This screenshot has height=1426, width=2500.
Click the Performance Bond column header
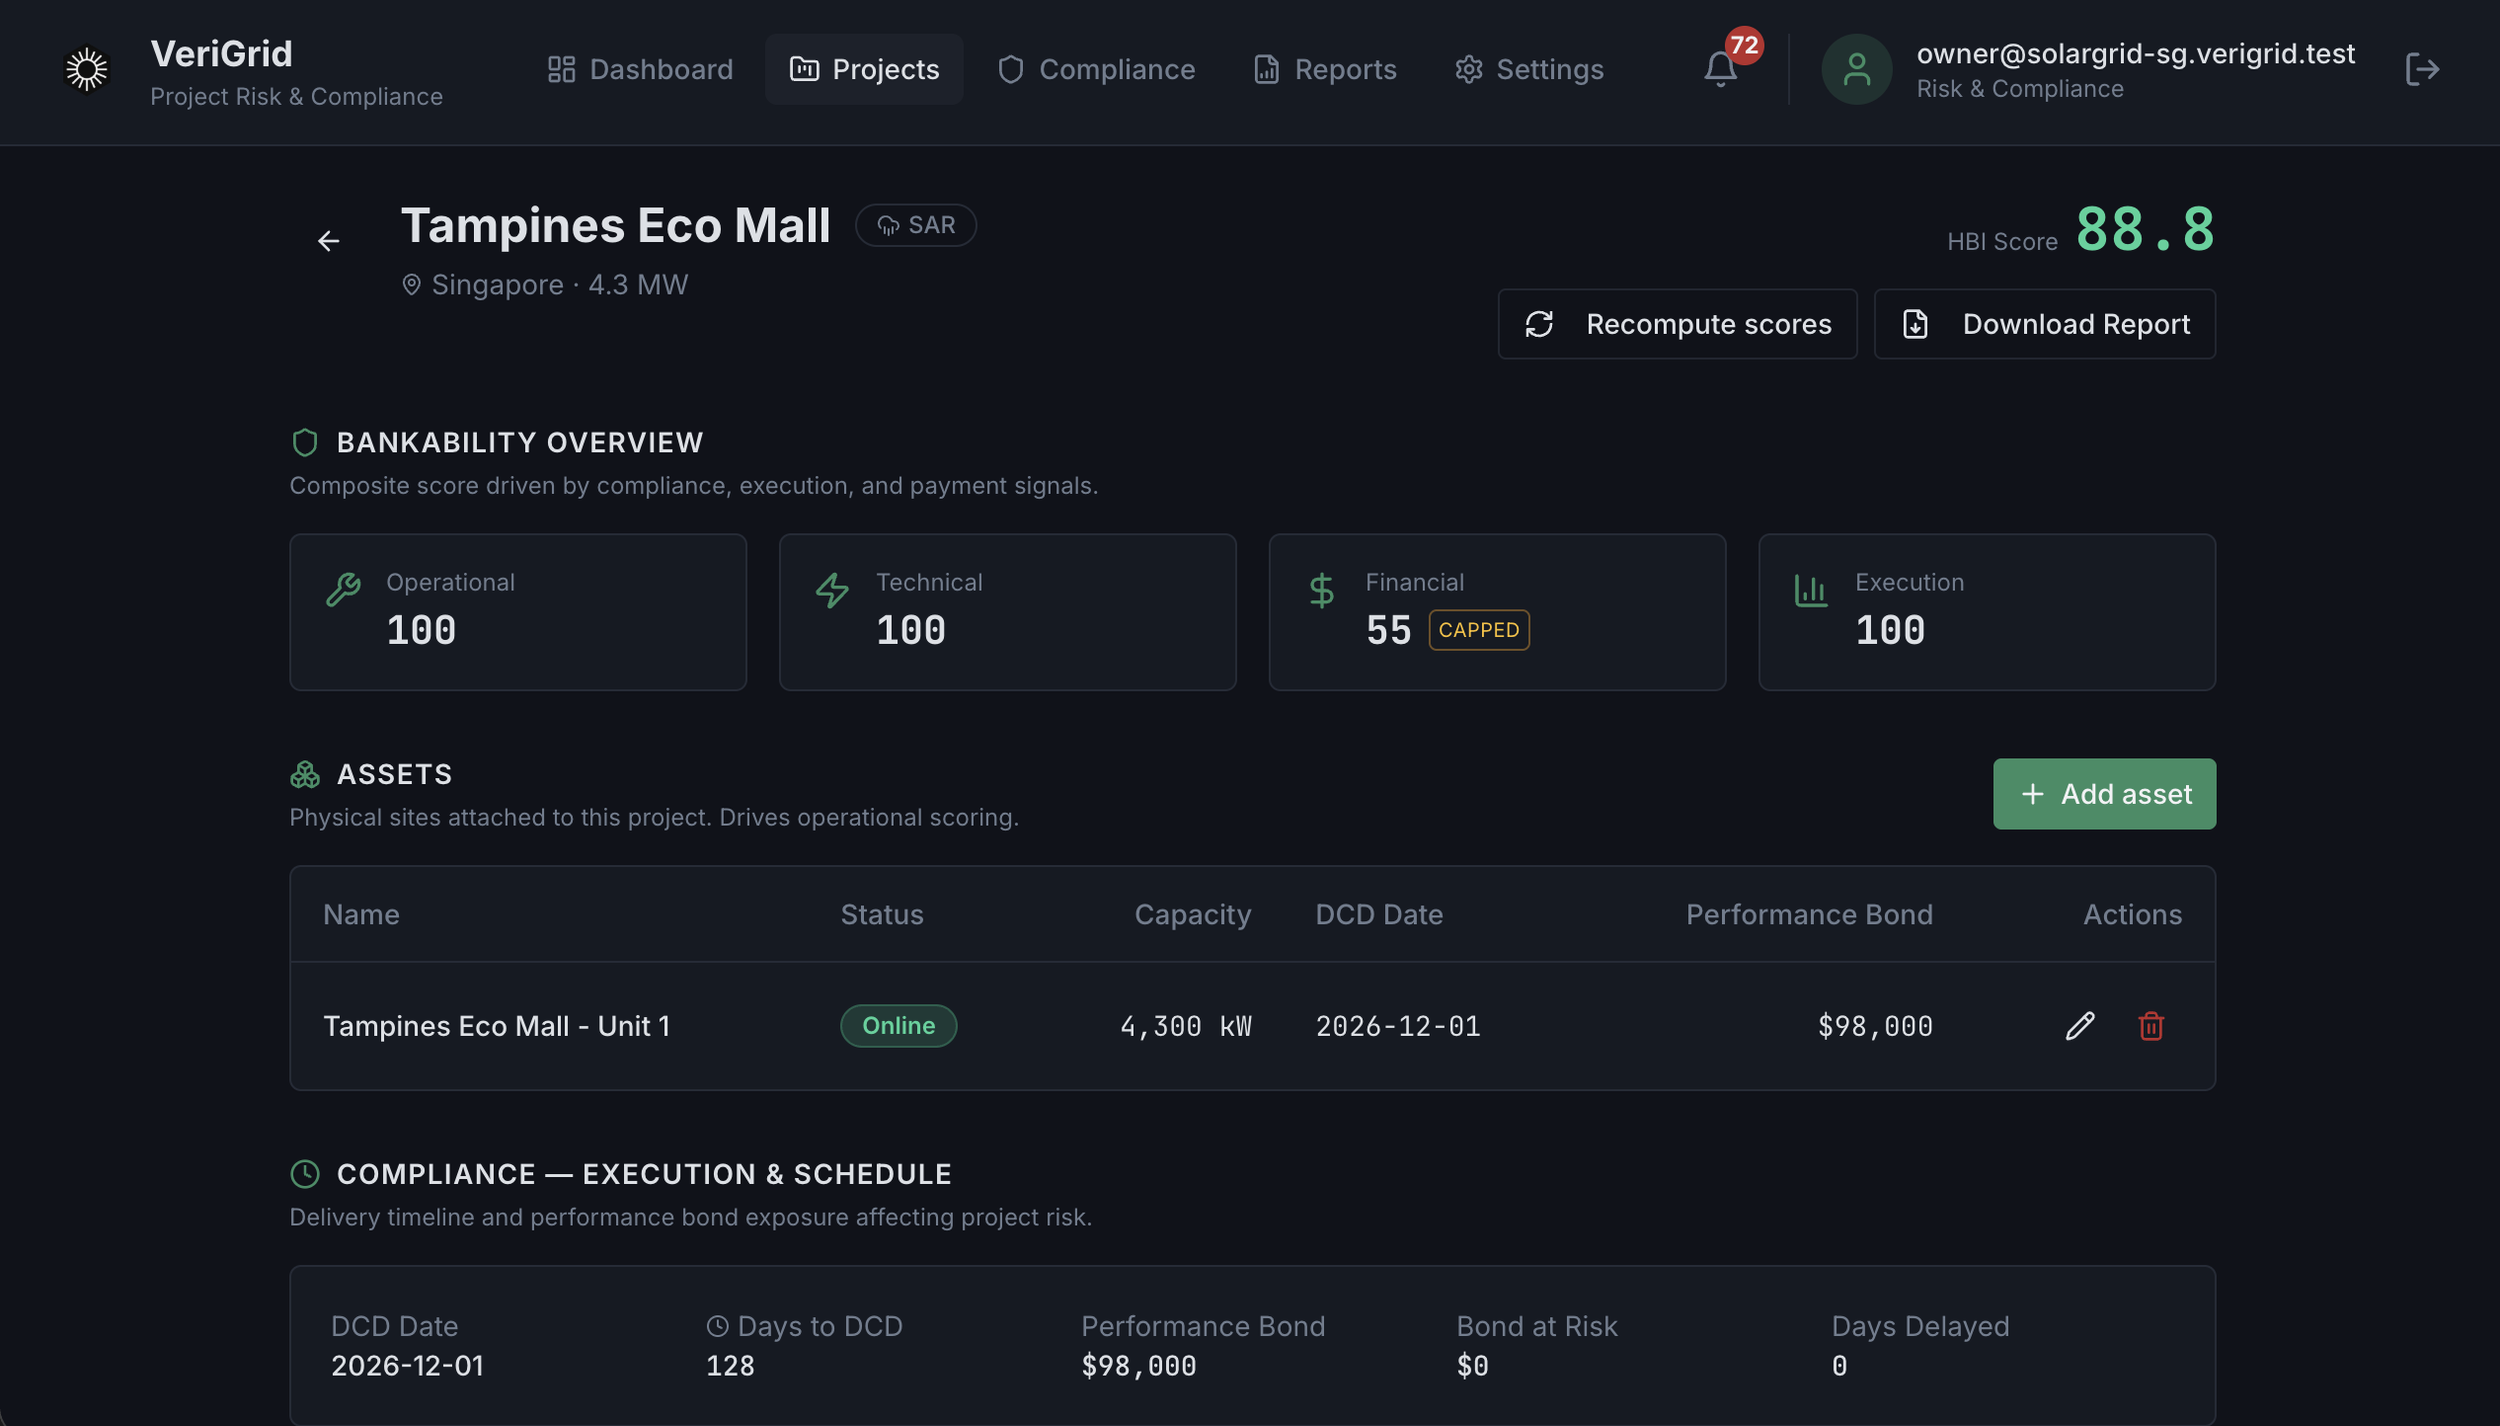tap(1809, 915)
